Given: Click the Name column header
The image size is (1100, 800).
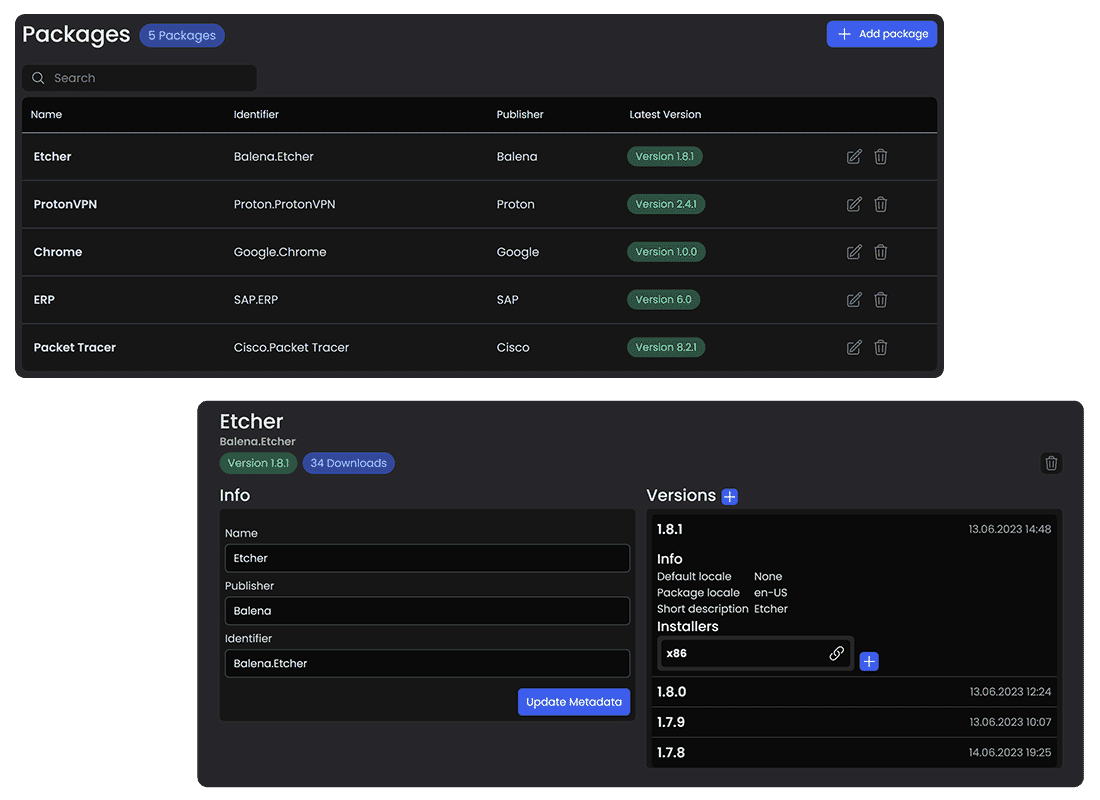Looking at the screenshot, I should (x=46, y=115).
